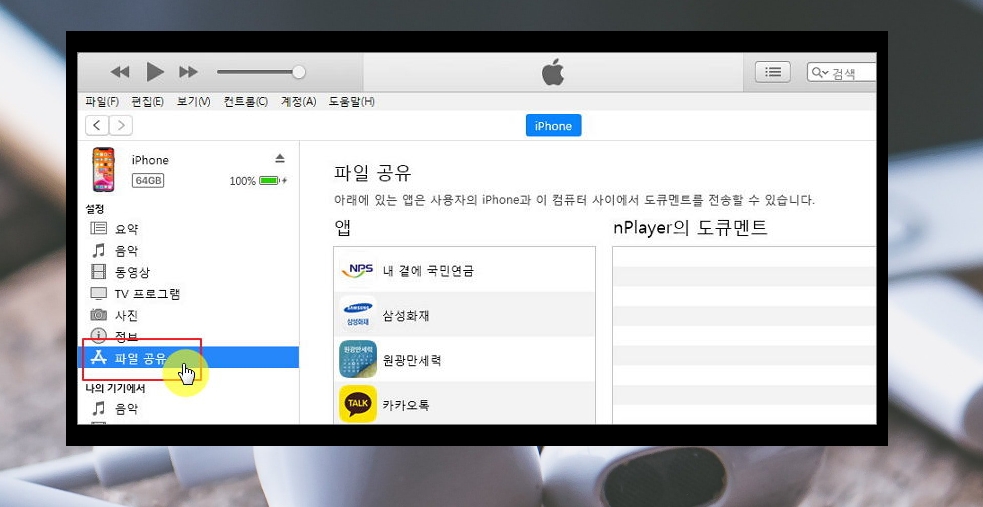Screen dimensions: 983x507
Task: Click the 나의 기기에서 section header
Action: pos(115,389)
